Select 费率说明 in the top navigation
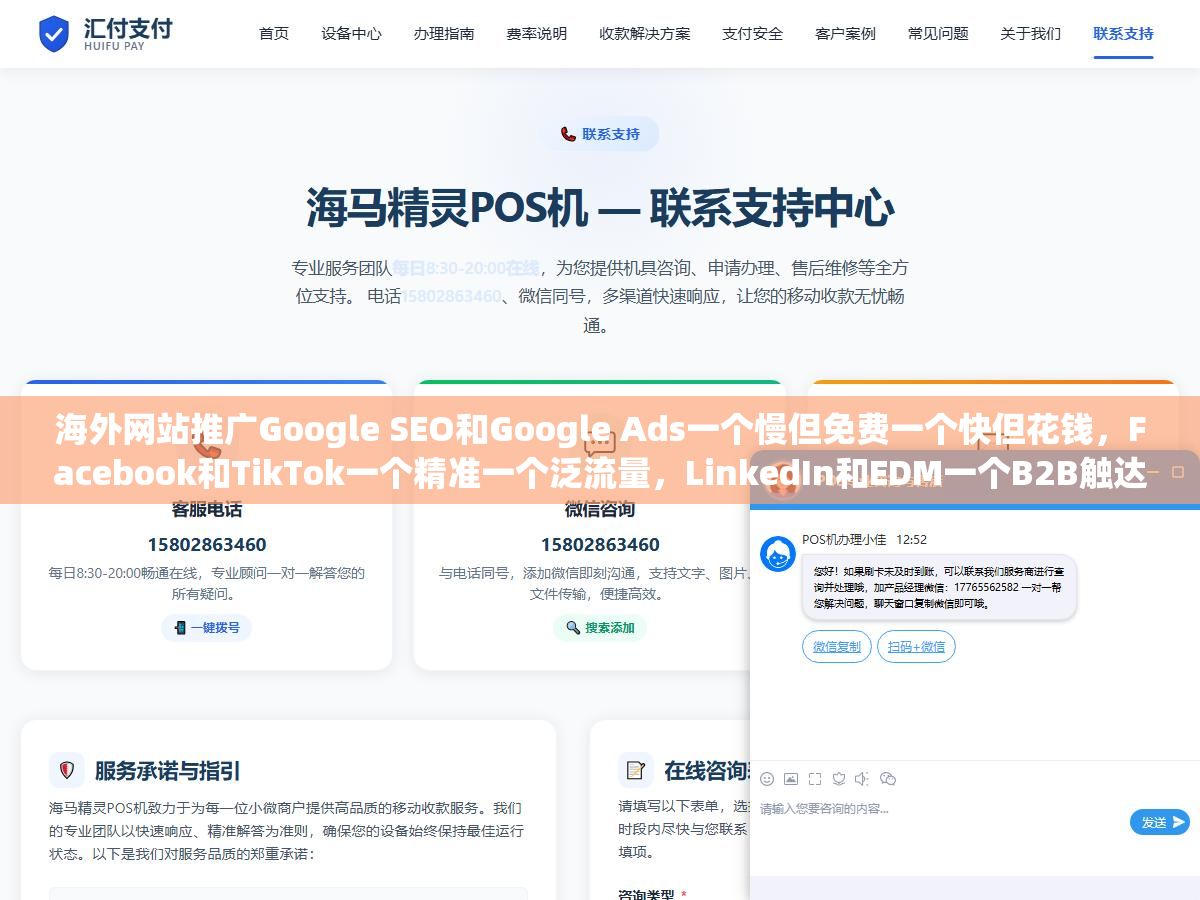 (537, 33)
